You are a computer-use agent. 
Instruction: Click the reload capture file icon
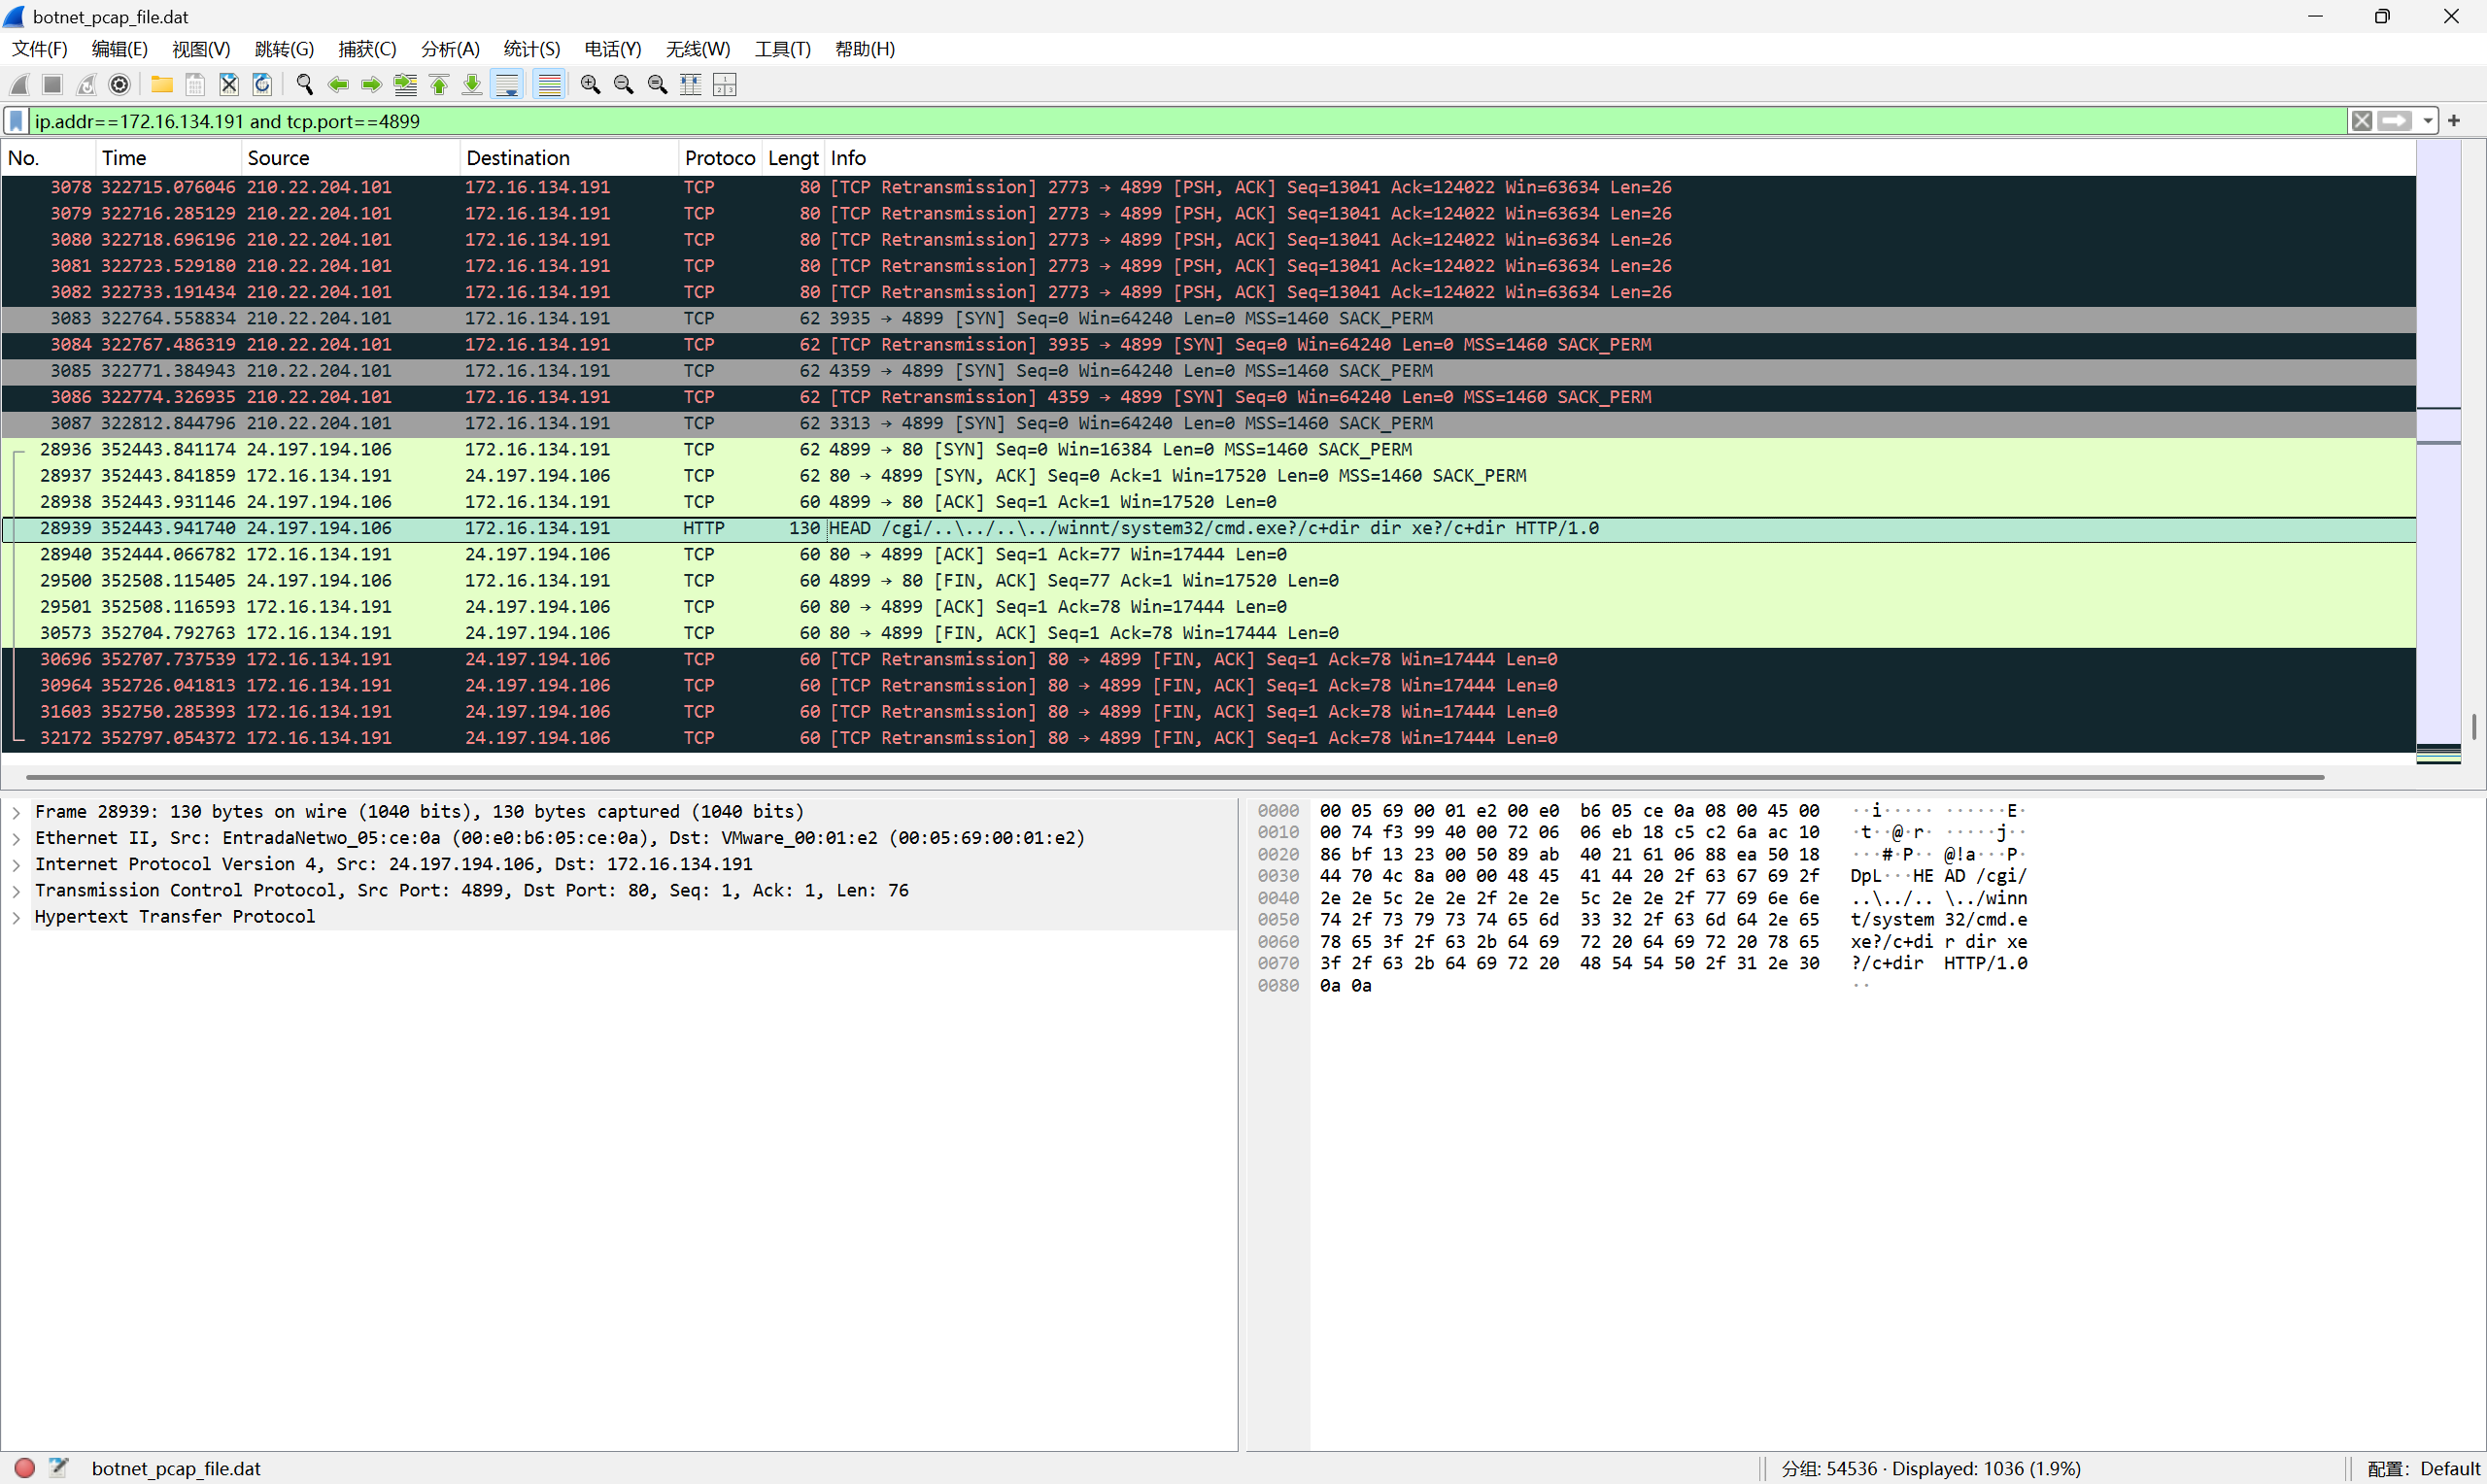(262, 85)
